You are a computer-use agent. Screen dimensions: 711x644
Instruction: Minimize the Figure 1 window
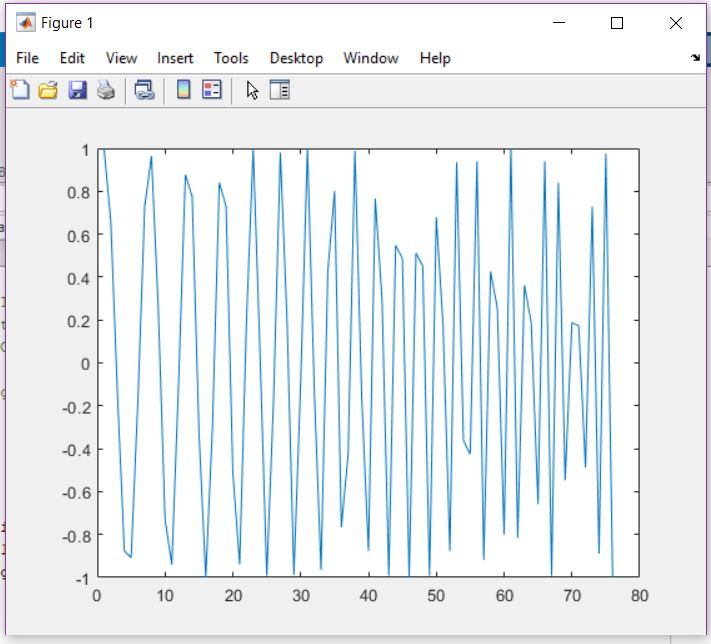pyautogui.click(x=559, y=23)
